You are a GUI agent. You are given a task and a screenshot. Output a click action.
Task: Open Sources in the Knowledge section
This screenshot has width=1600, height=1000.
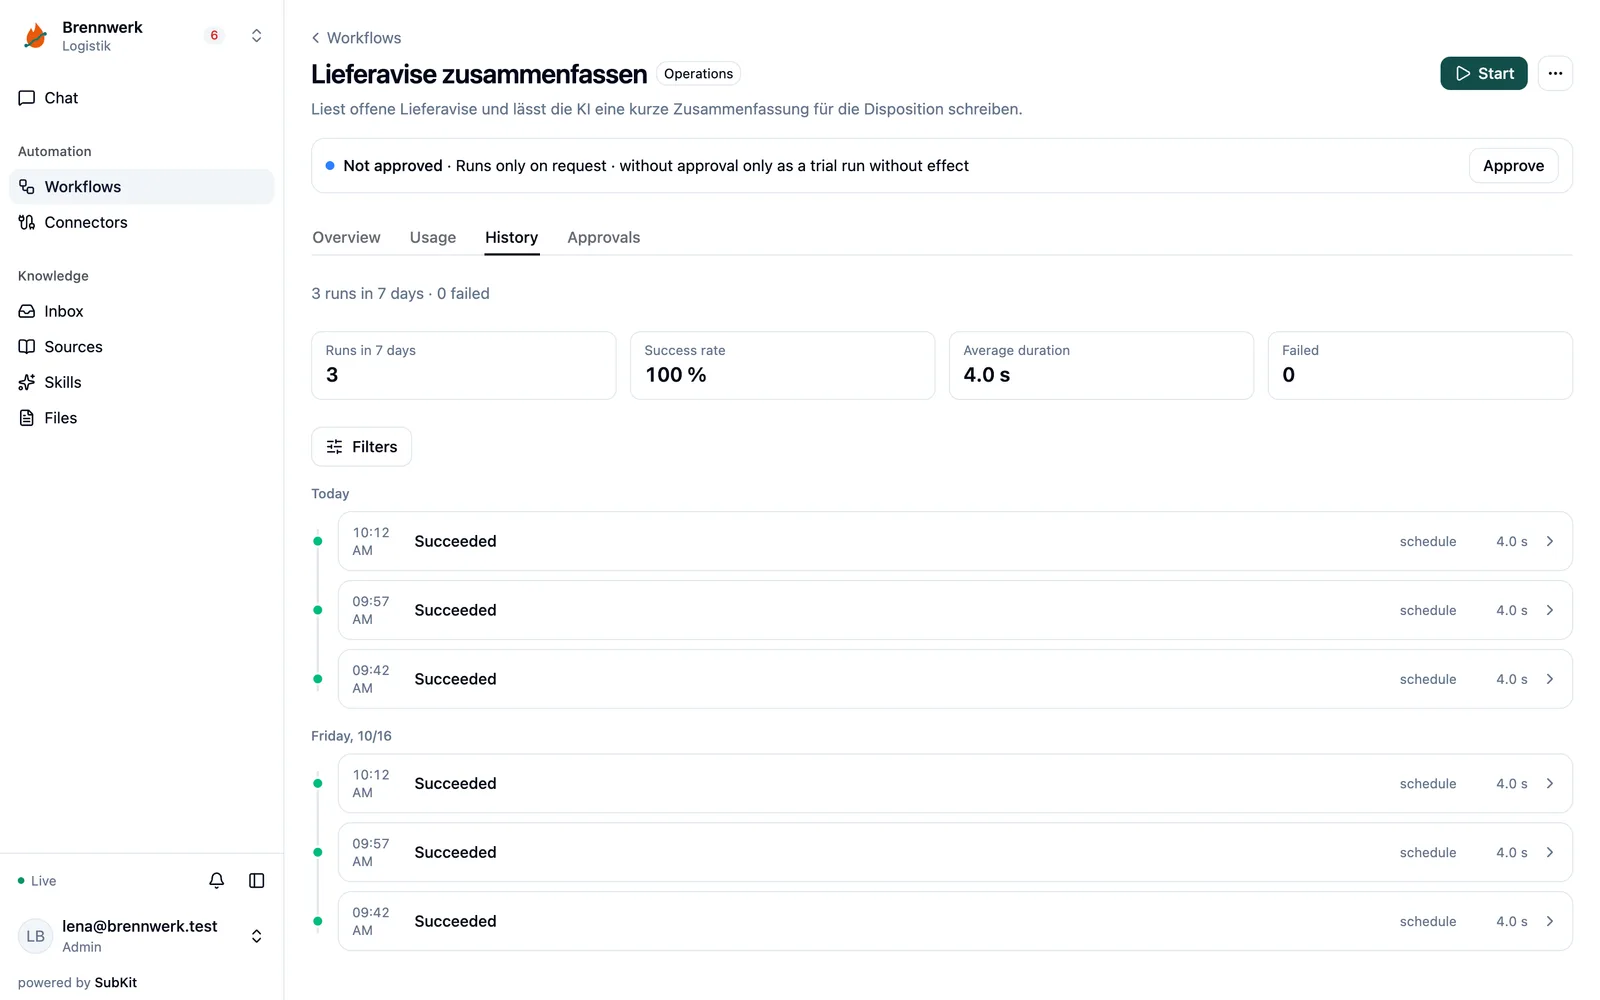(x=141, y=347)
